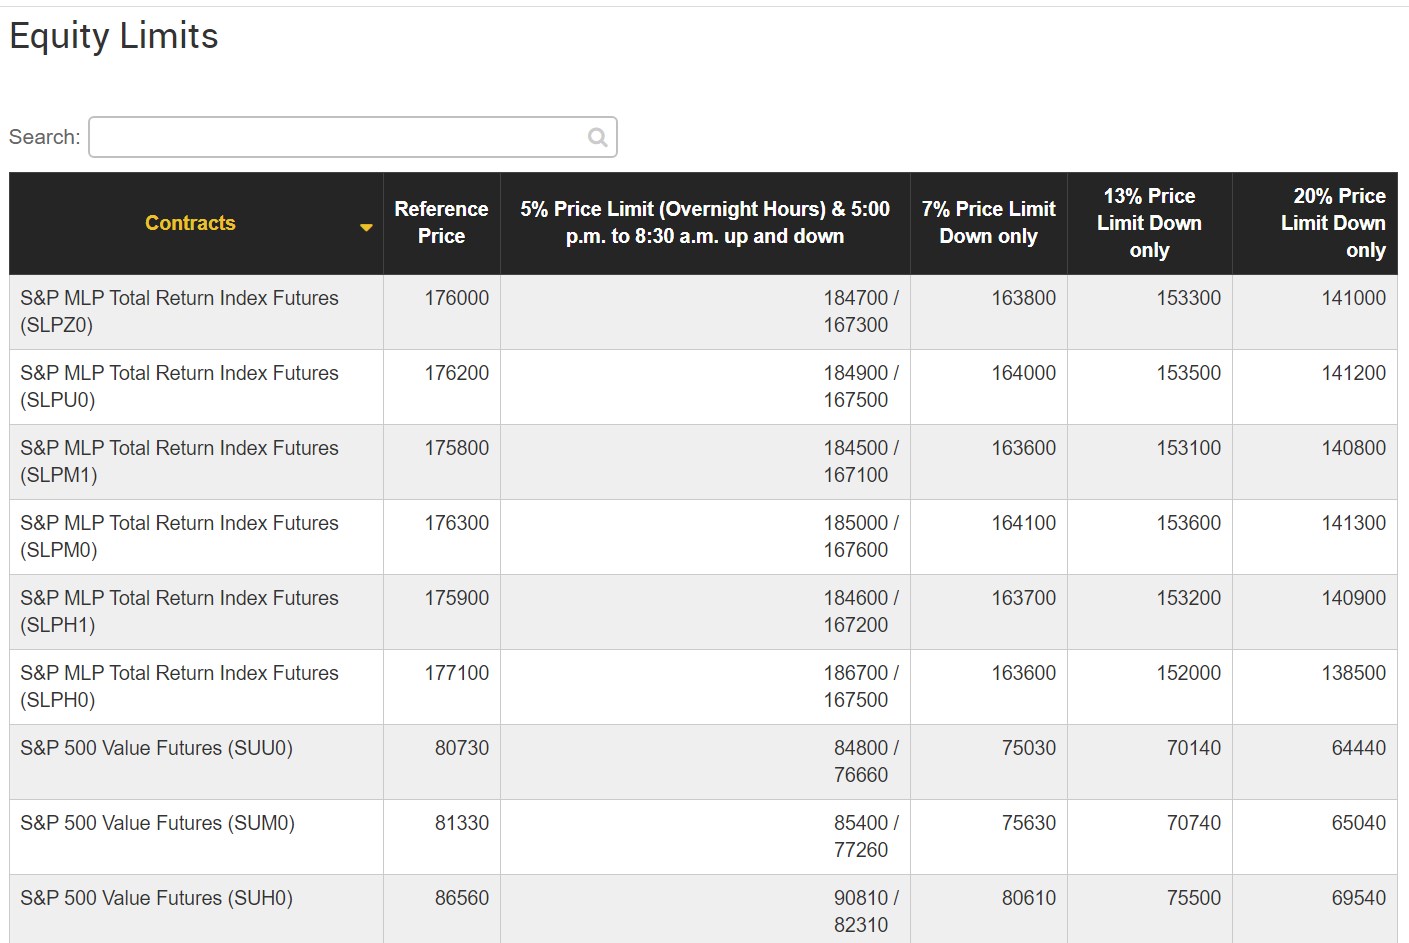1409x943 pixels.
Task: Click 13% limit value 70740
Action: coord(1194,823)
